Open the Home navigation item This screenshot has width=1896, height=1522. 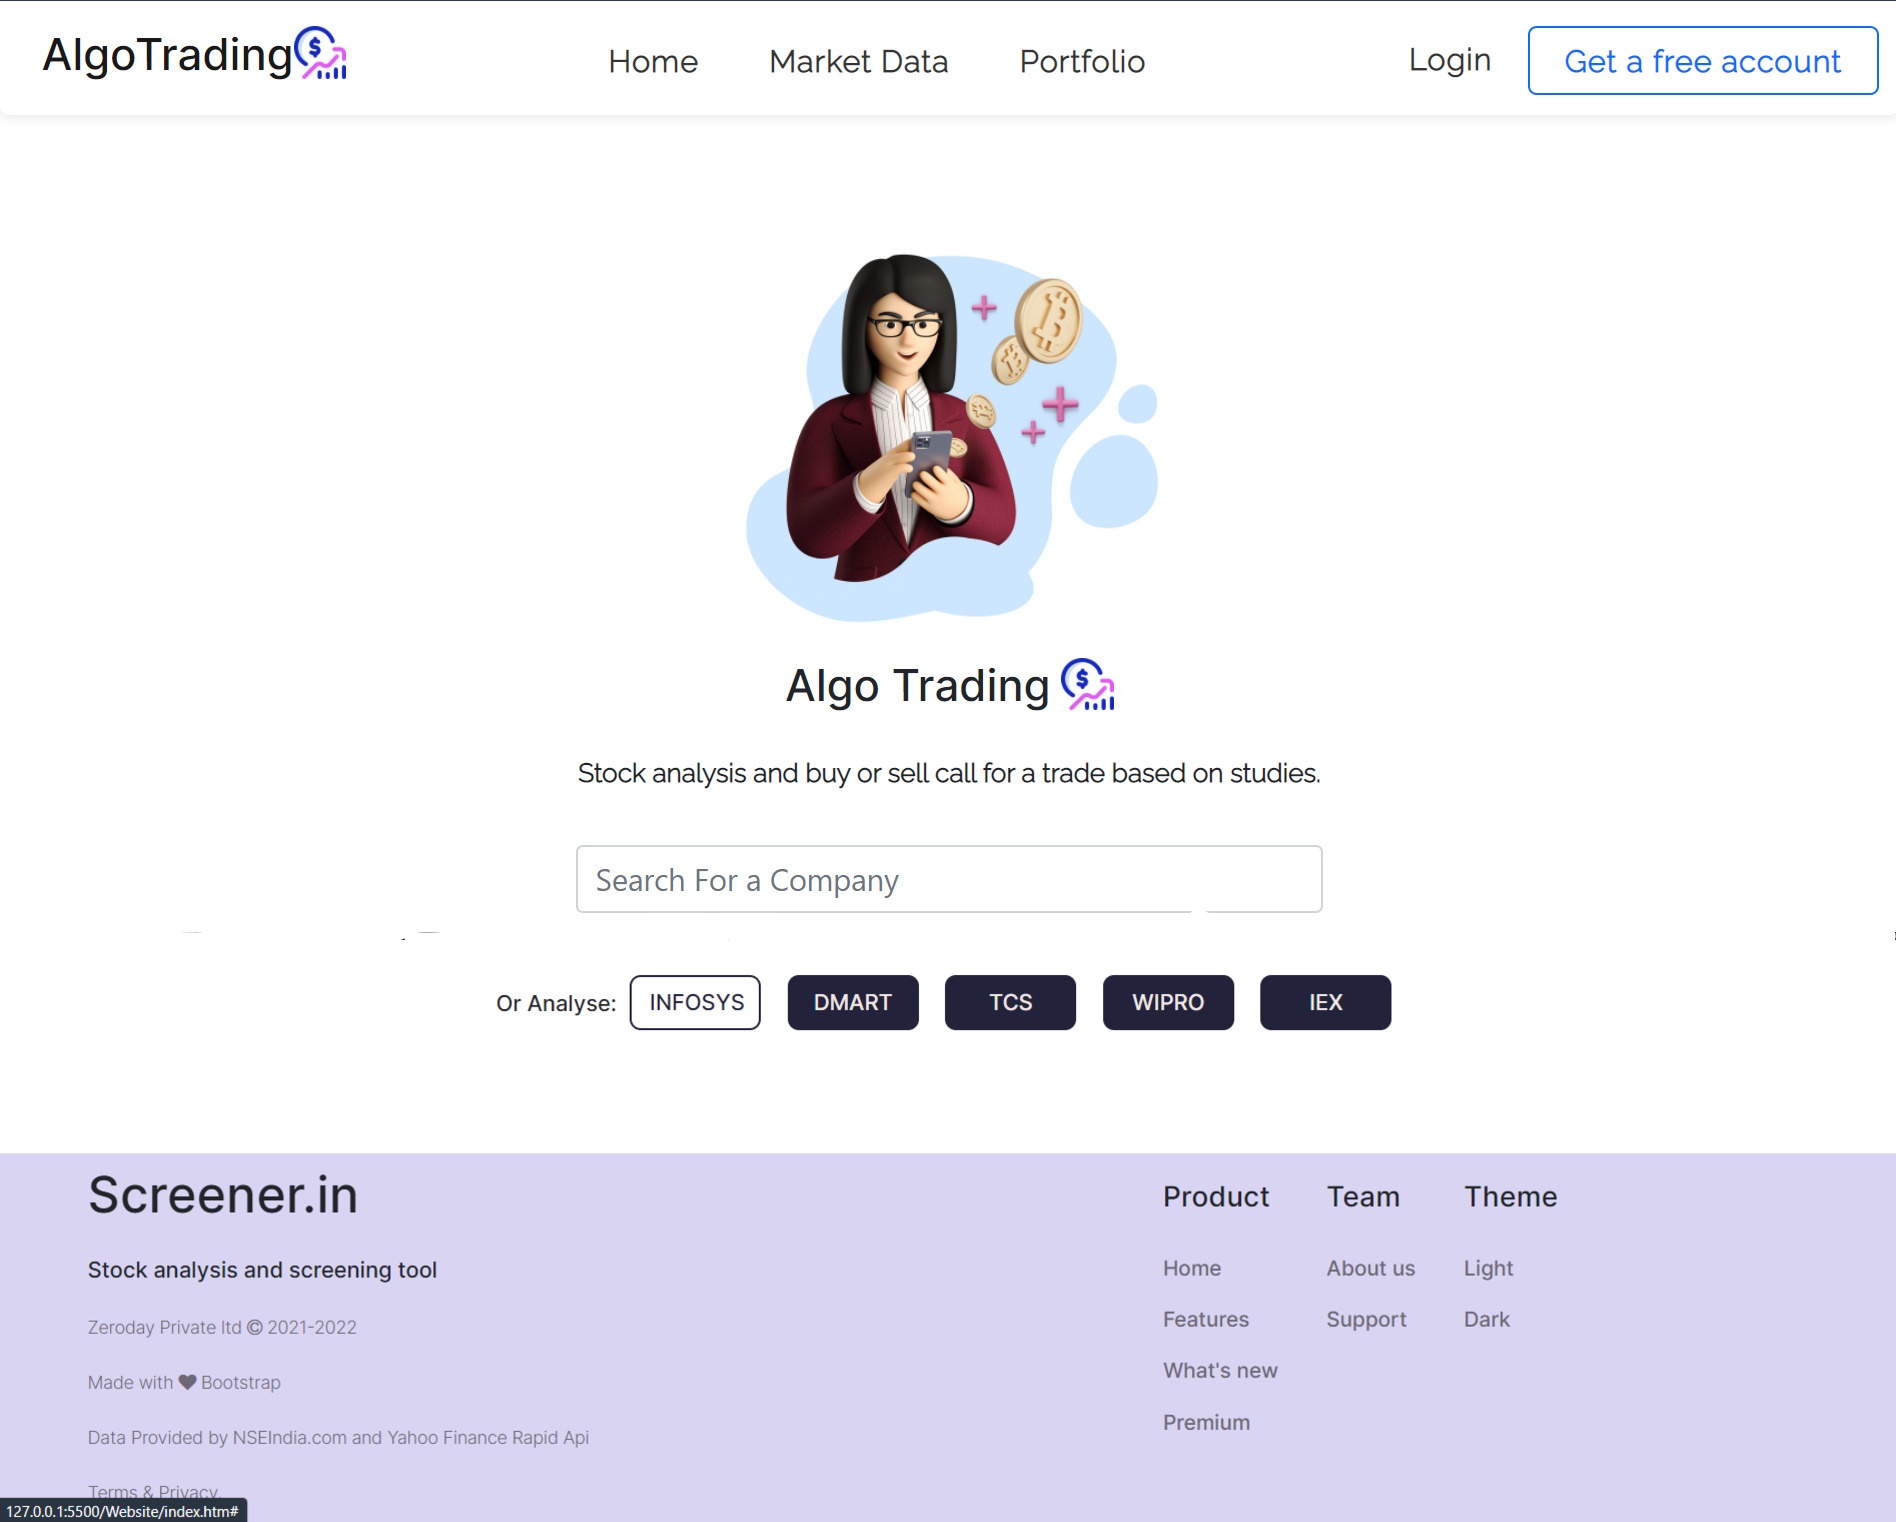point(653,61)
